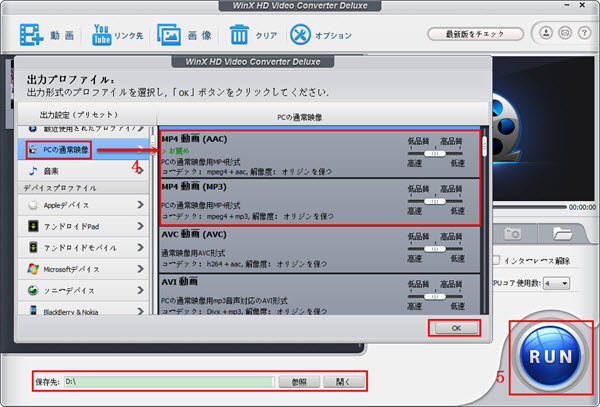Click the Microsoft Windows flag icon
The height and width of the screenshot is (407, 600).
click(x=33, y=269)
